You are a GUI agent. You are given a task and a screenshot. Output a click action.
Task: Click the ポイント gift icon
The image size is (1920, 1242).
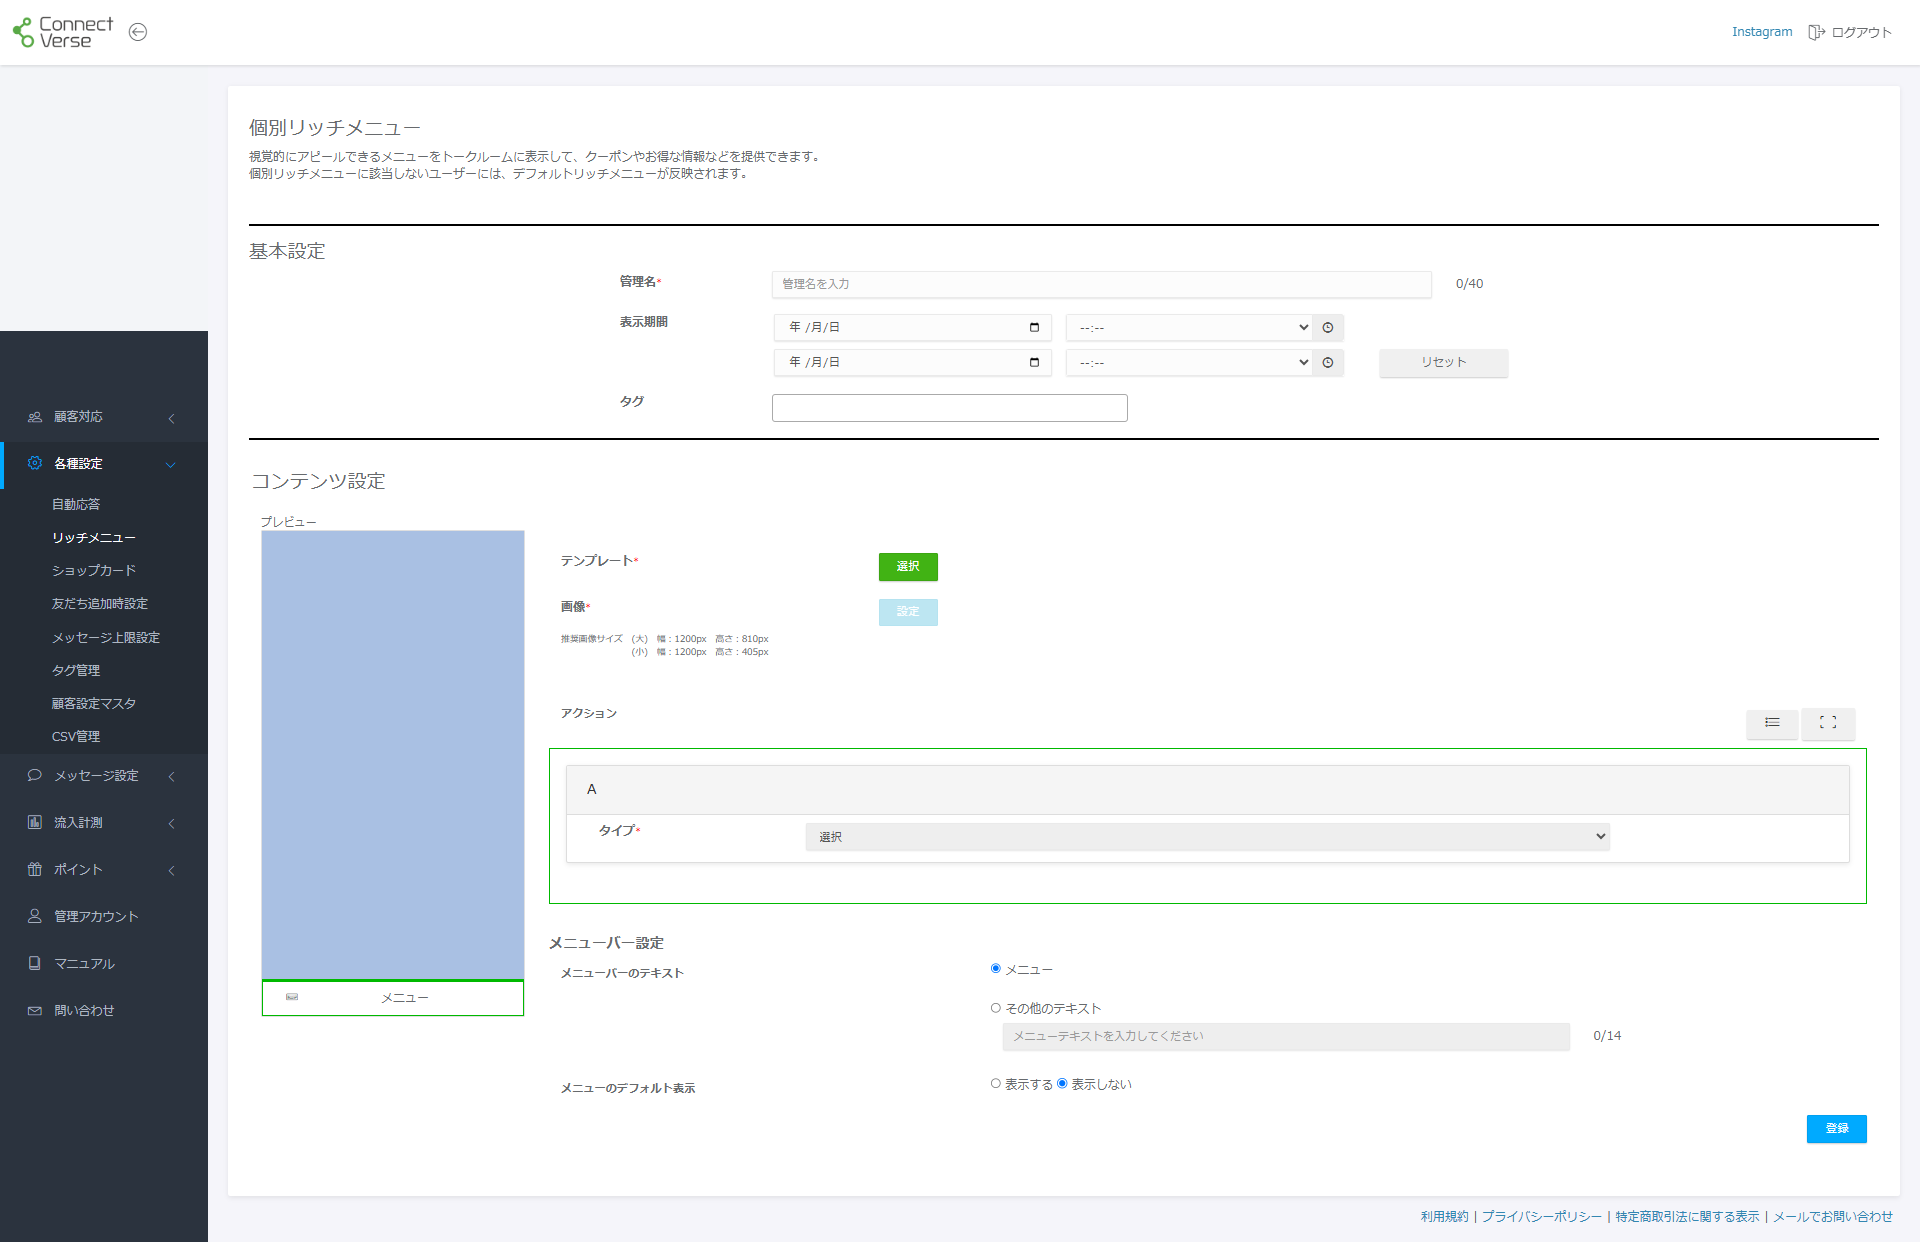click(35, 869)
